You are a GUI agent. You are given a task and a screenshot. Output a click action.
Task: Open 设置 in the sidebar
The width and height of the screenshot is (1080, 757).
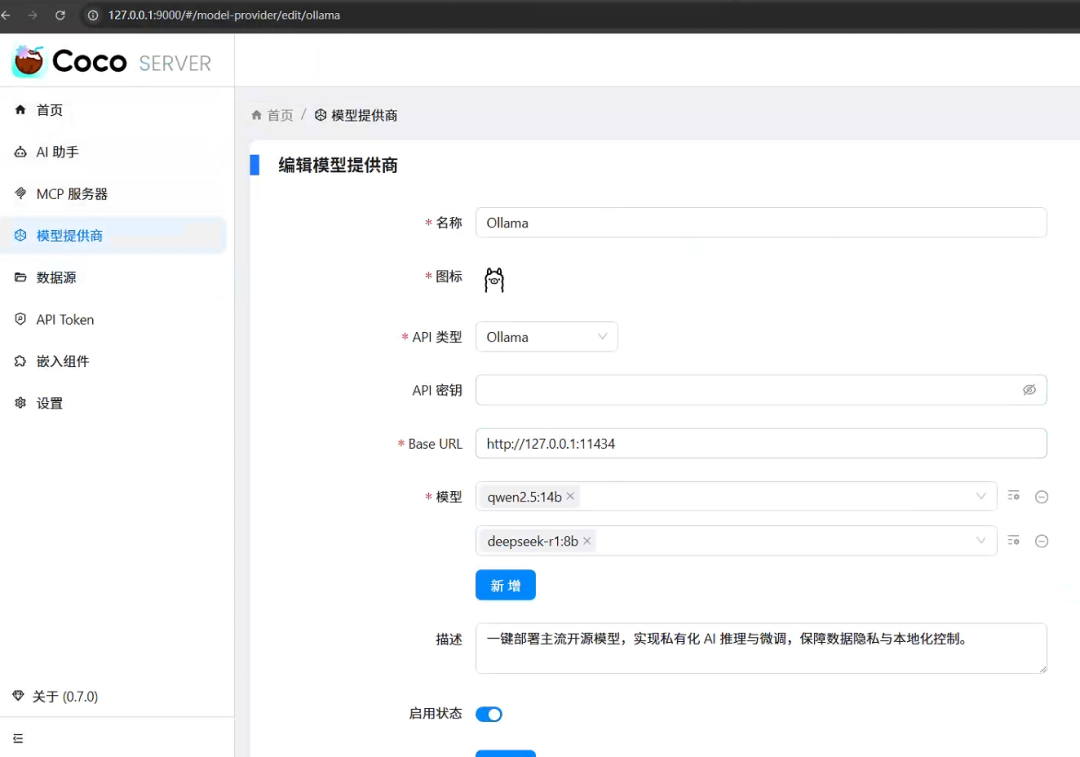pyautogui.click(x=114, y=404)
